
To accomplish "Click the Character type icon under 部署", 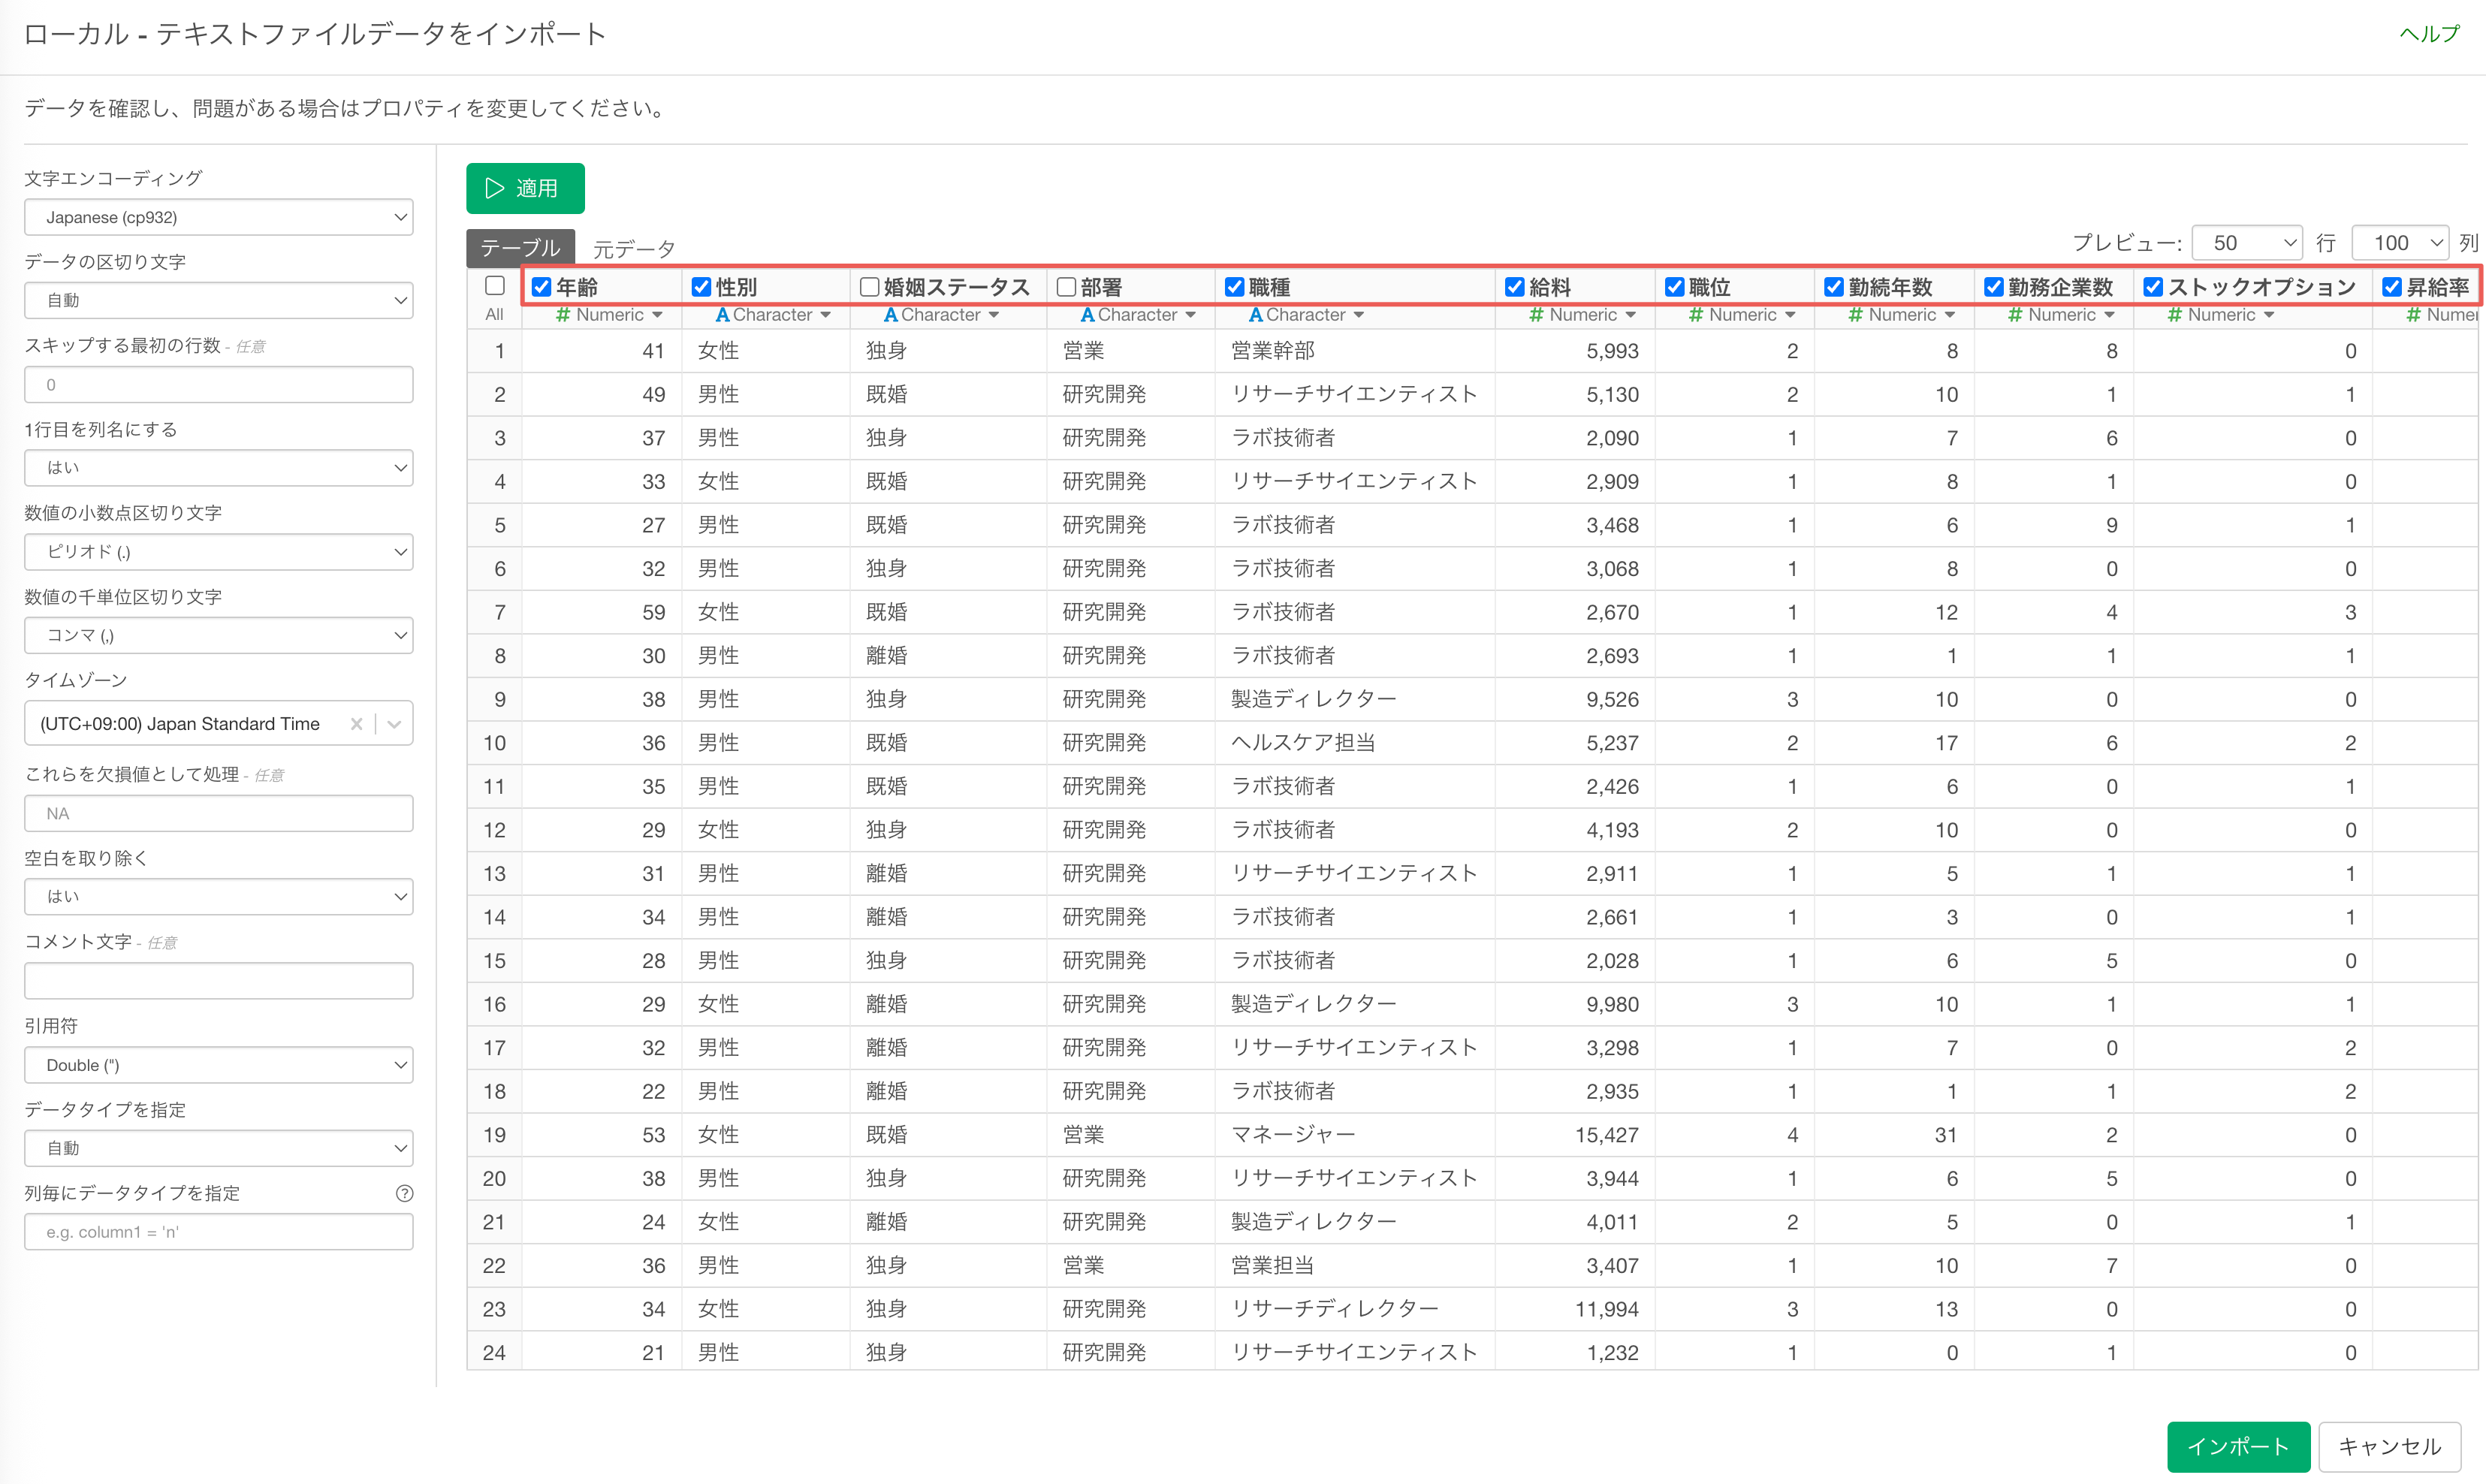I will pyautogui.click(x=1087, y=315).
